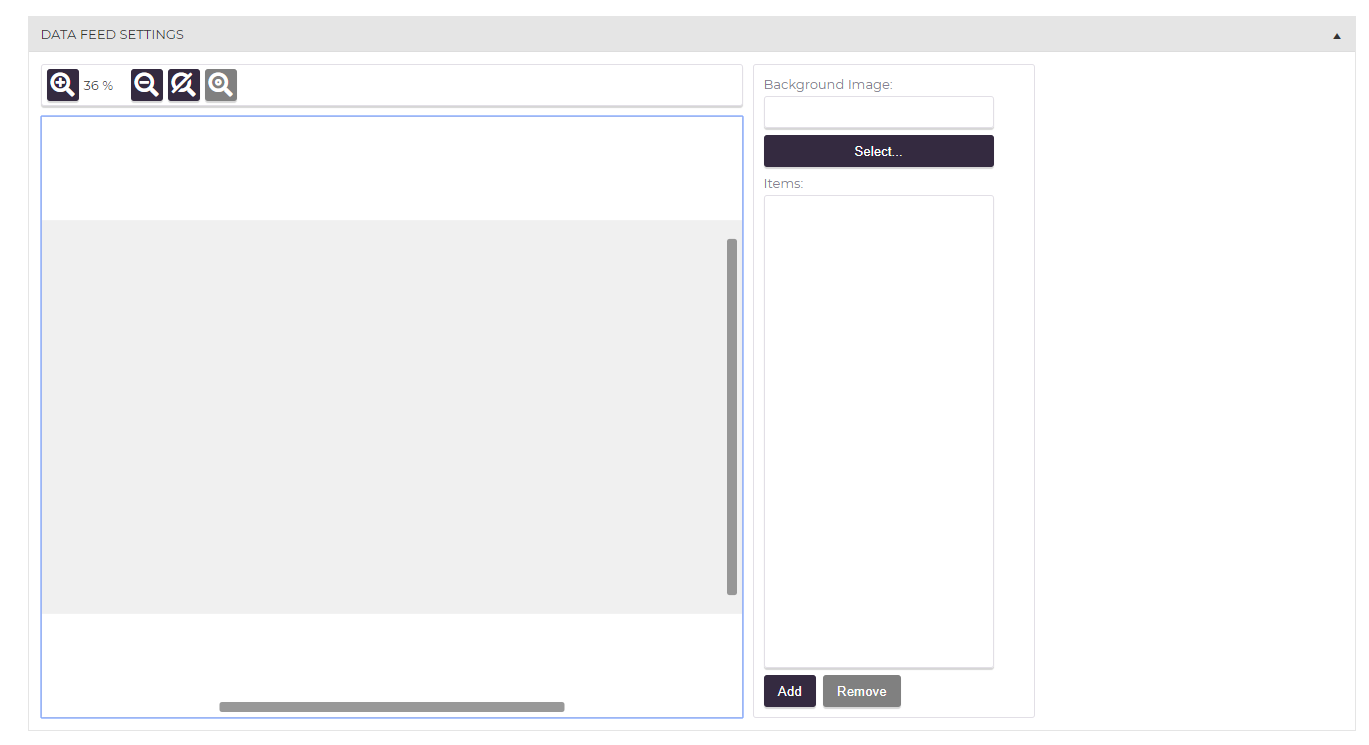
Task: Click the grayed Remove button
Action: (862, 691)
